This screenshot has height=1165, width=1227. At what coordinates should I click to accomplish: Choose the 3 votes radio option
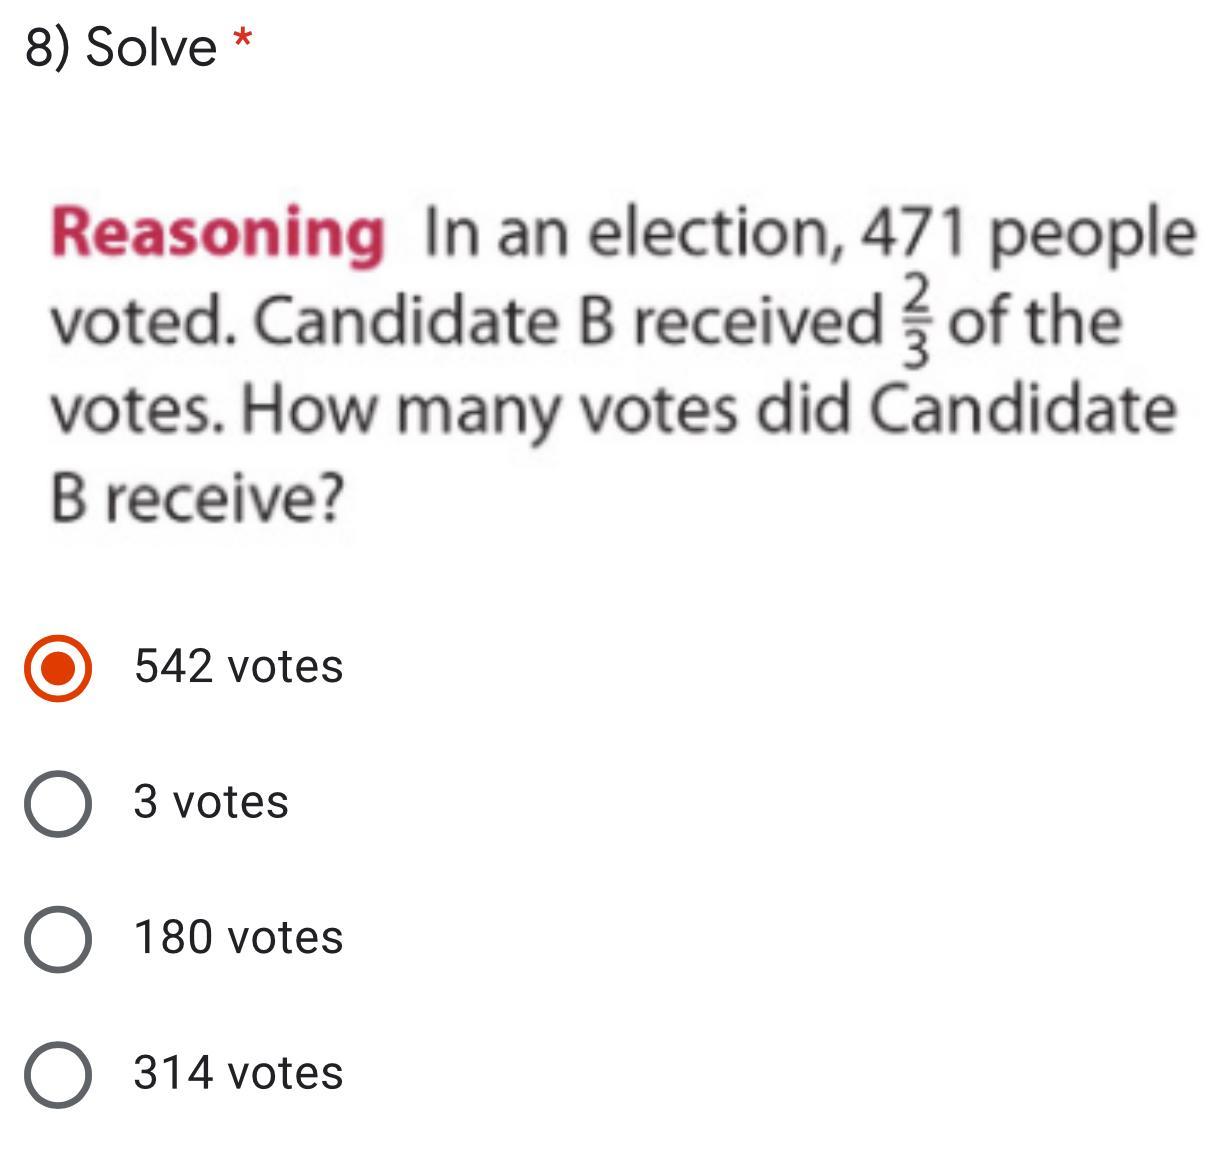click(58, 802)
